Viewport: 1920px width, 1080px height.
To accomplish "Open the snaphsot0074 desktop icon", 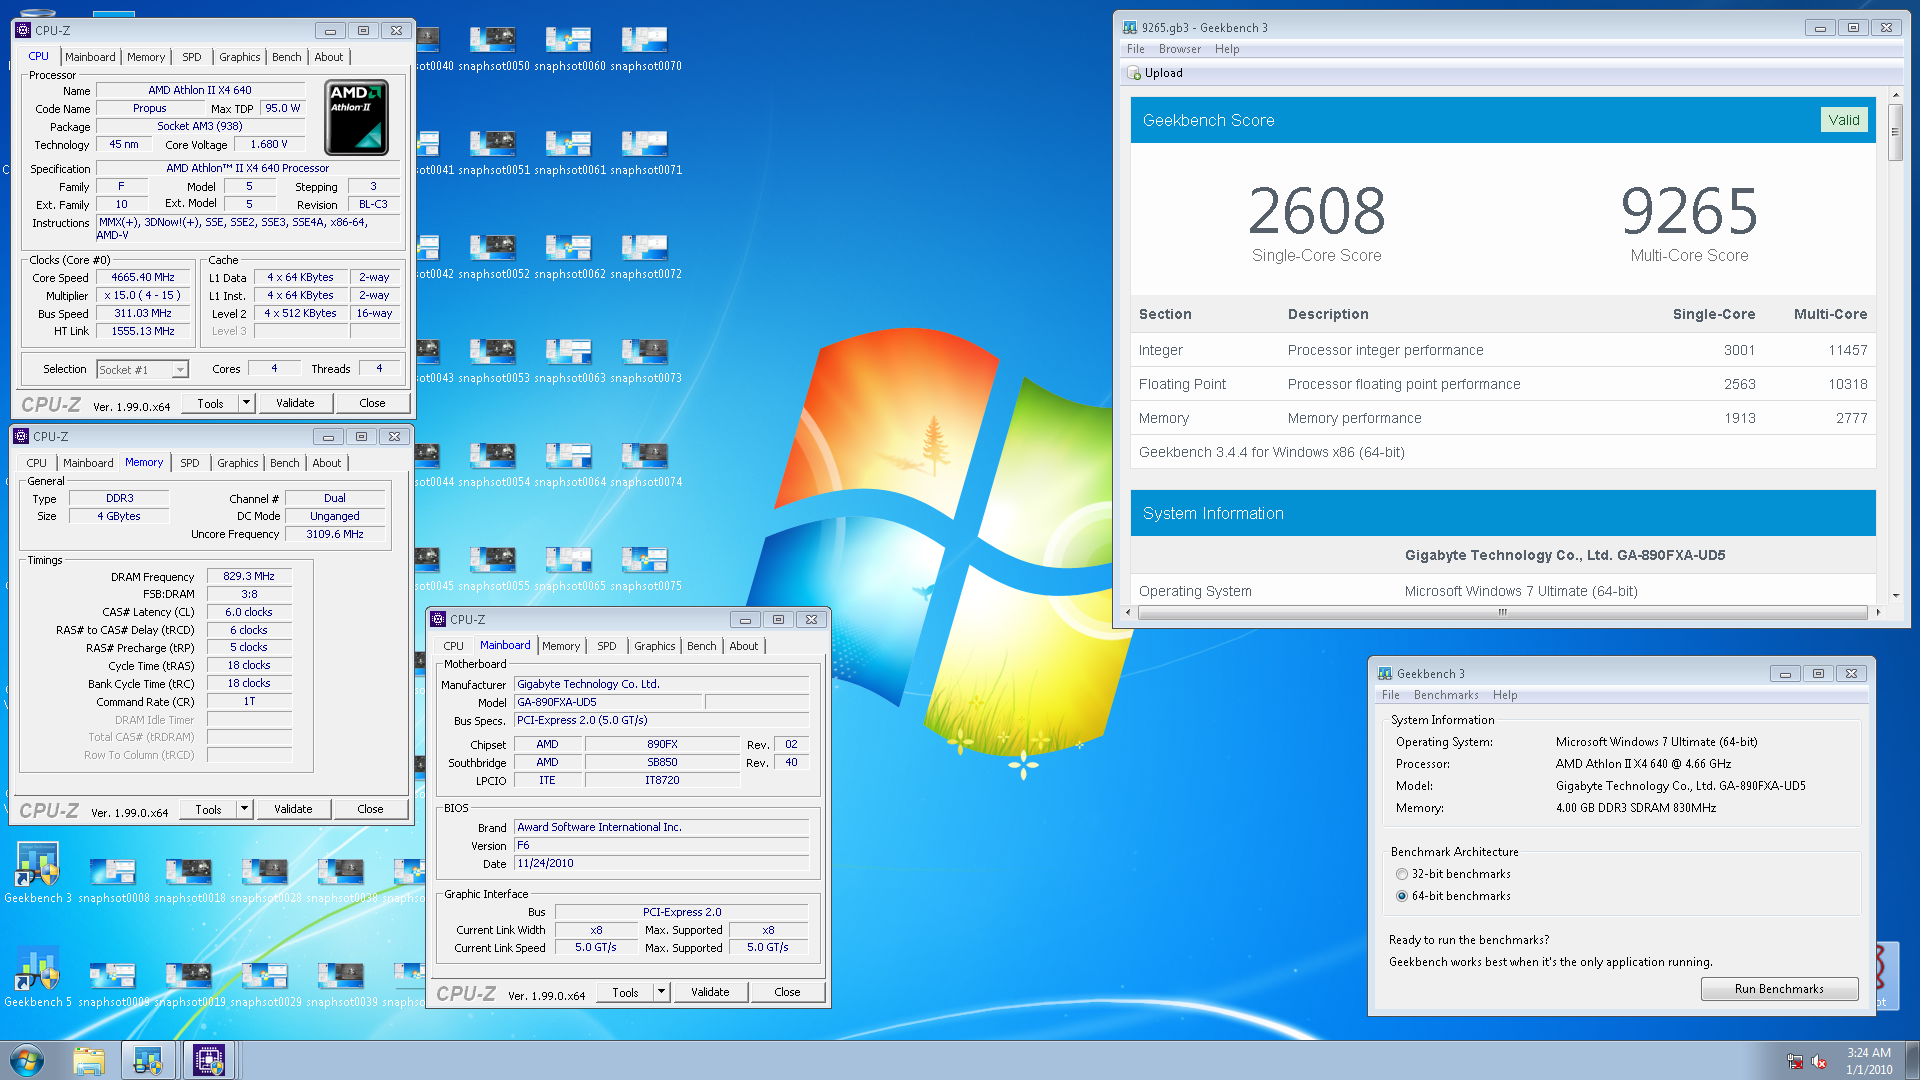I will (646, 466).
